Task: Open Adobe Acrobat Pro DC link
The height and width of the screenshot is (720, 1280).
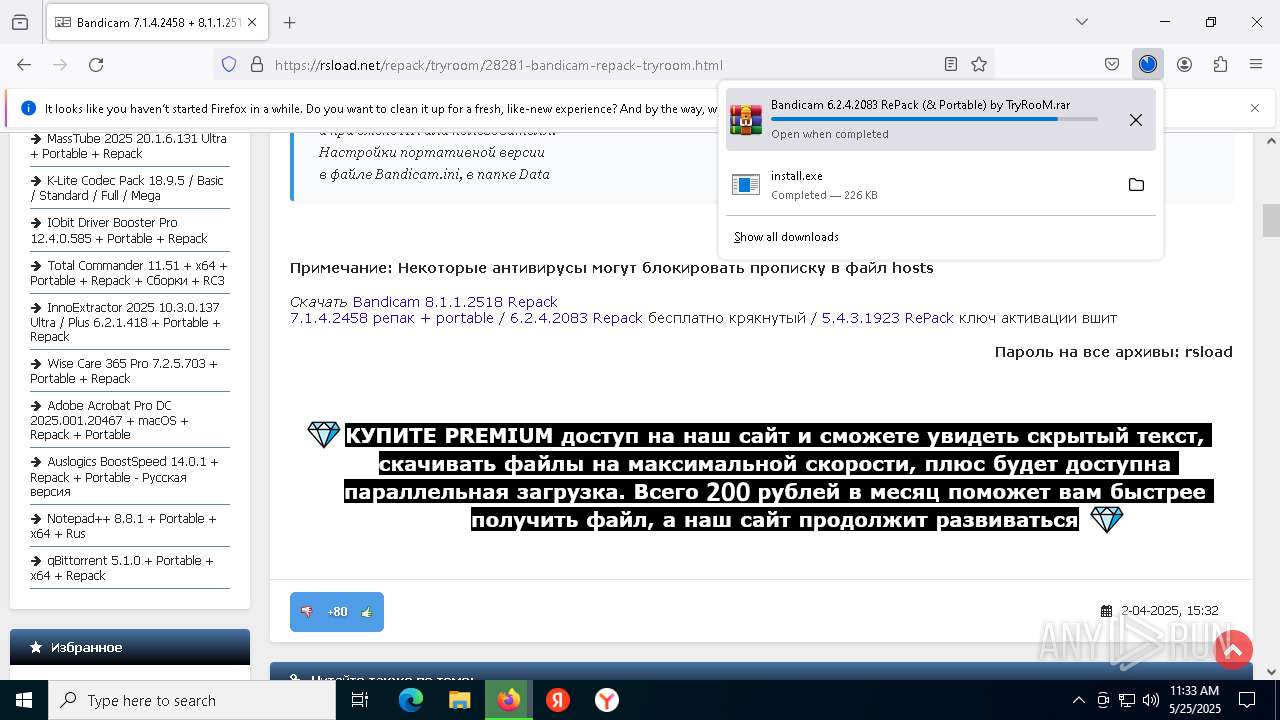Action: [x=109, y=420]
